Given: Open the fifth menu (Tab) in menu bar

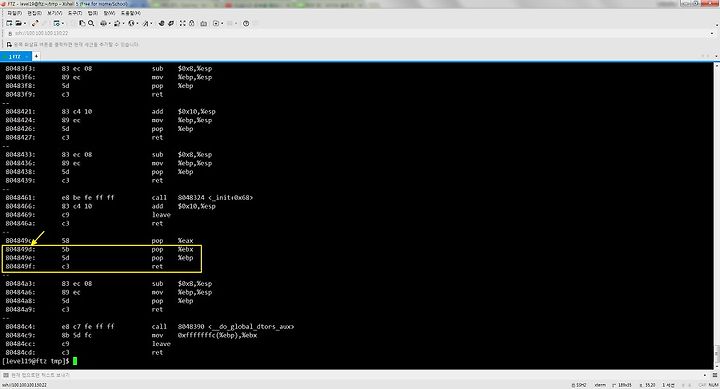Looking at the screenshot, I should [93, 13].
